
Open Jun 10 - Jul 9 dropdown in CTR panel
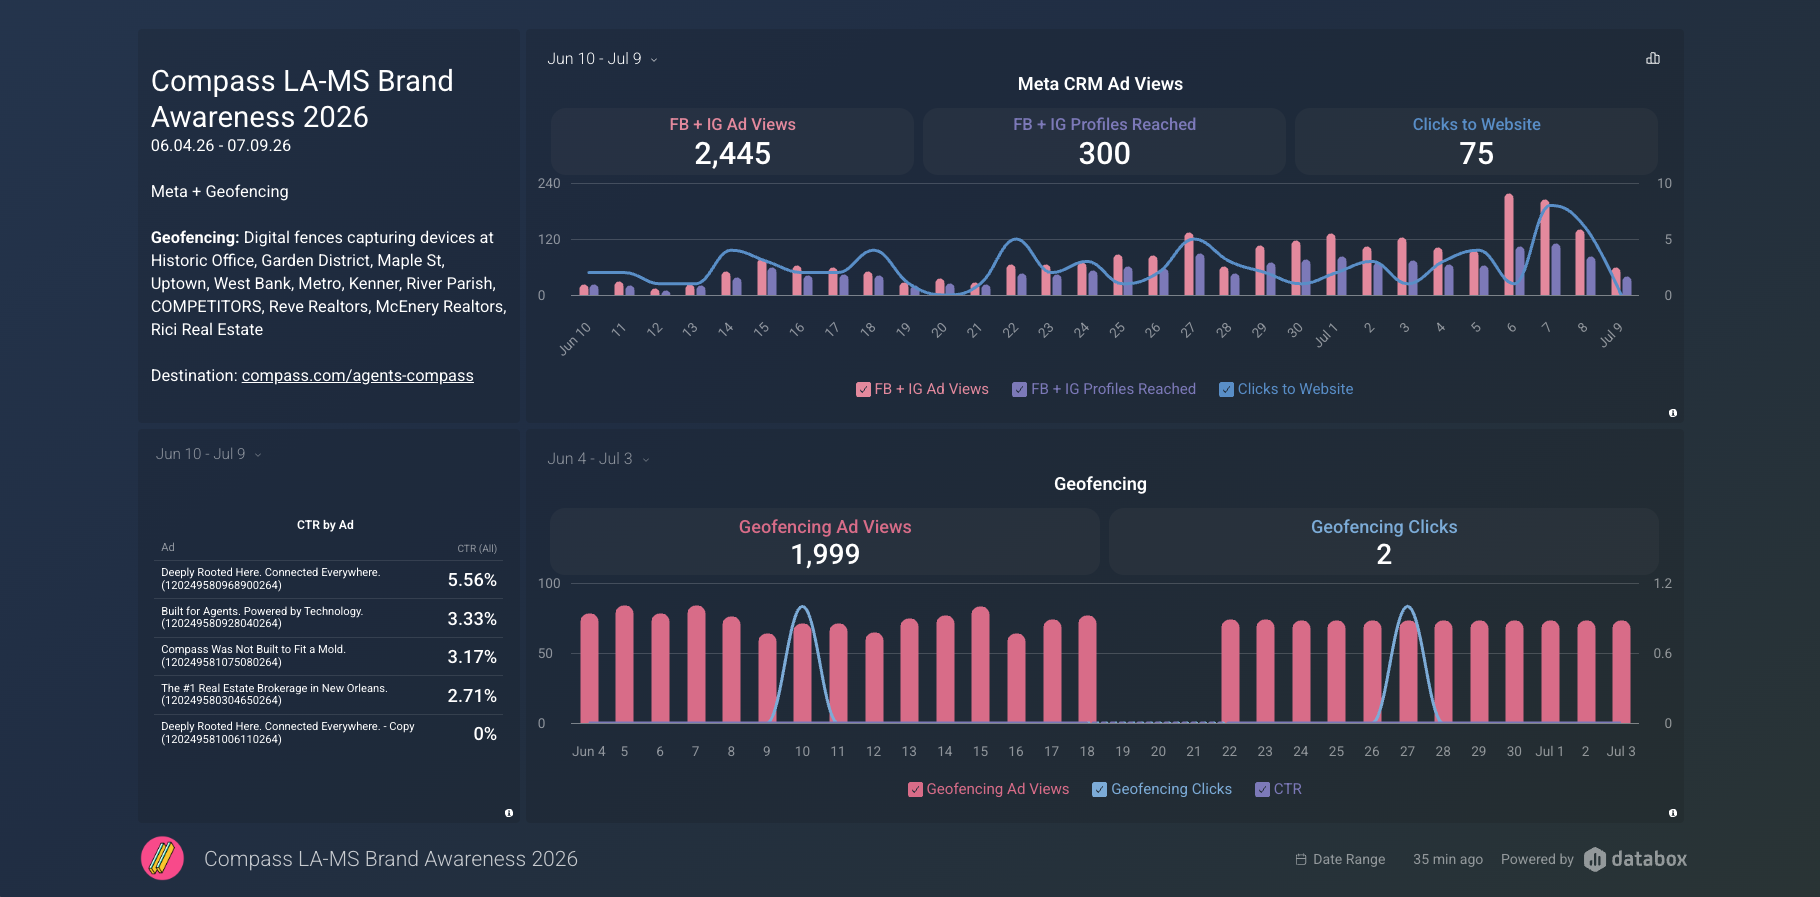[x=208, y=454]
